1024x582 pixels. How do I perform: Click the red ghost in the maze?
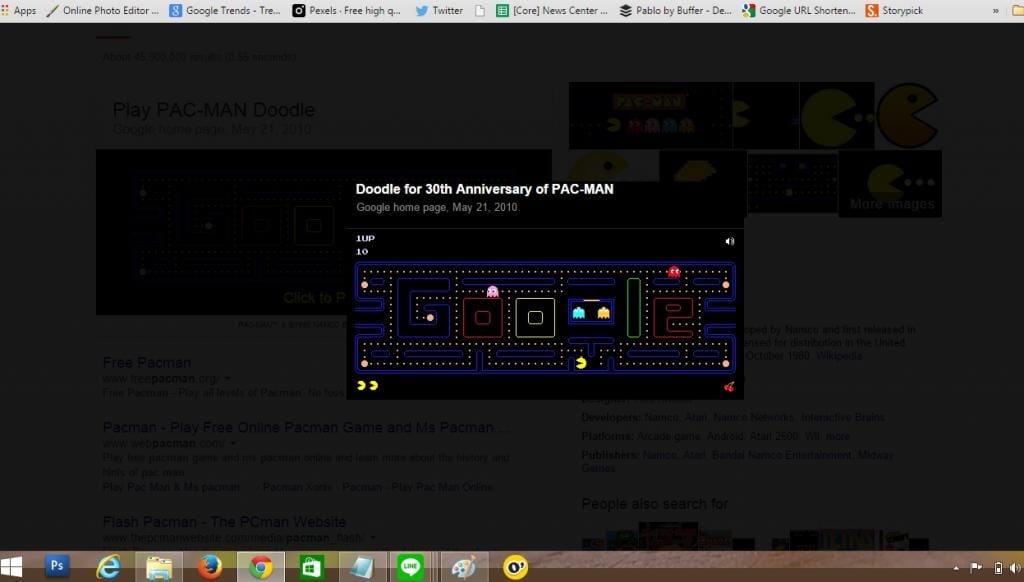tap(674, 272)
